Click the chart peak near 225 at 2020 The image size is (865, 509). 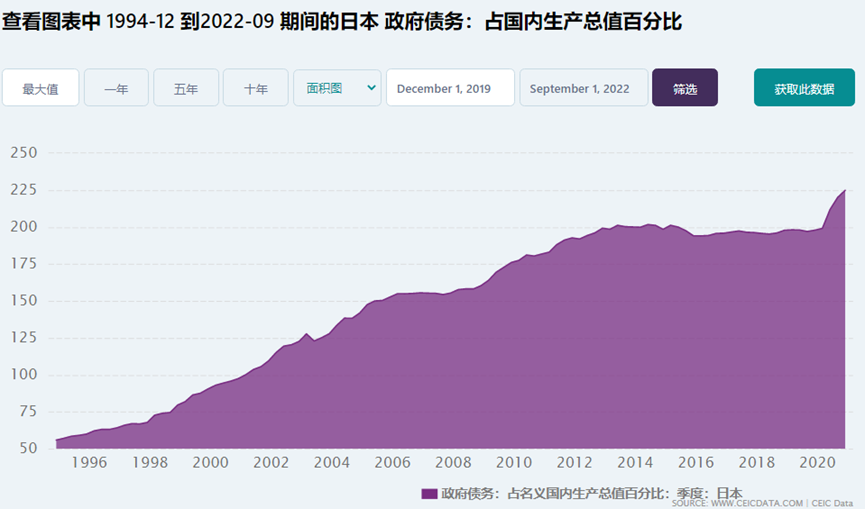click(x=844, y=191)
